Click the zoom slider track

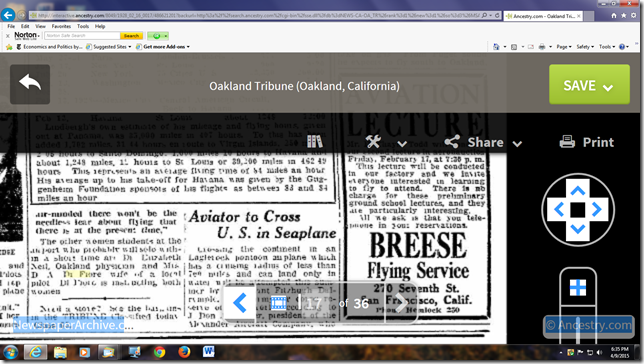point(578,329)
